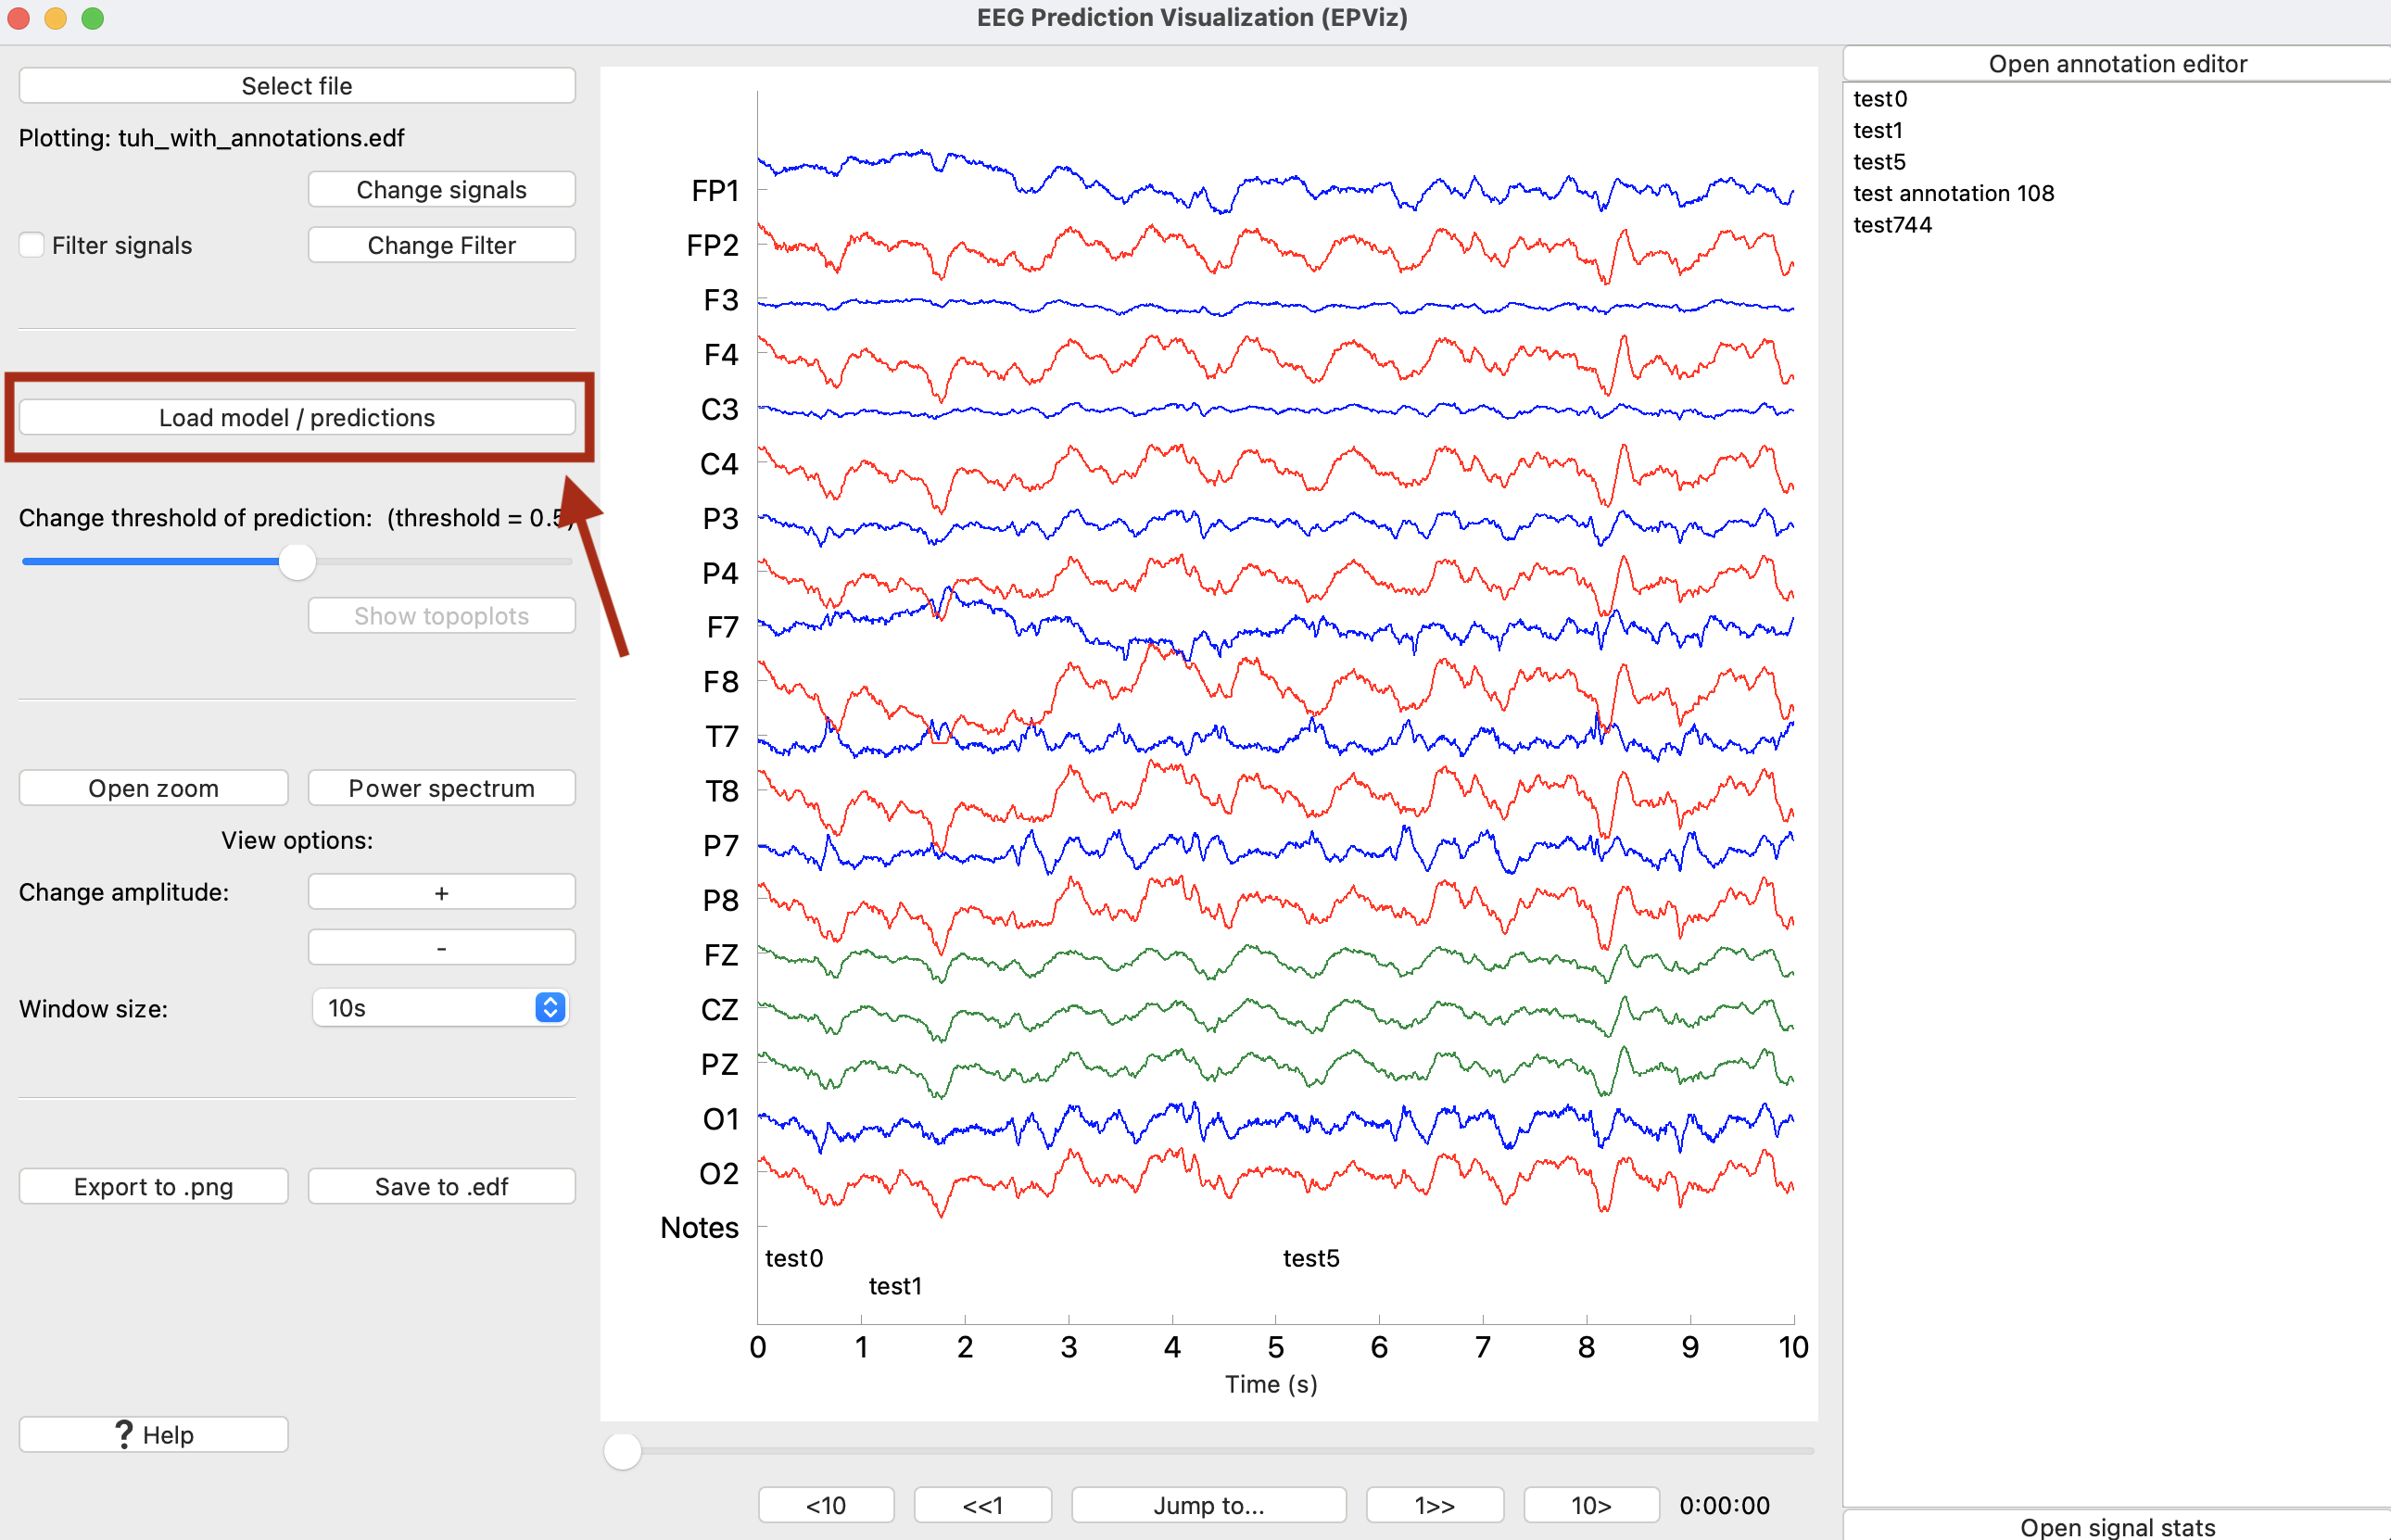Skip forward ten seconds with 10>
The image size is (2391, 1540).
[1590, 1505]
